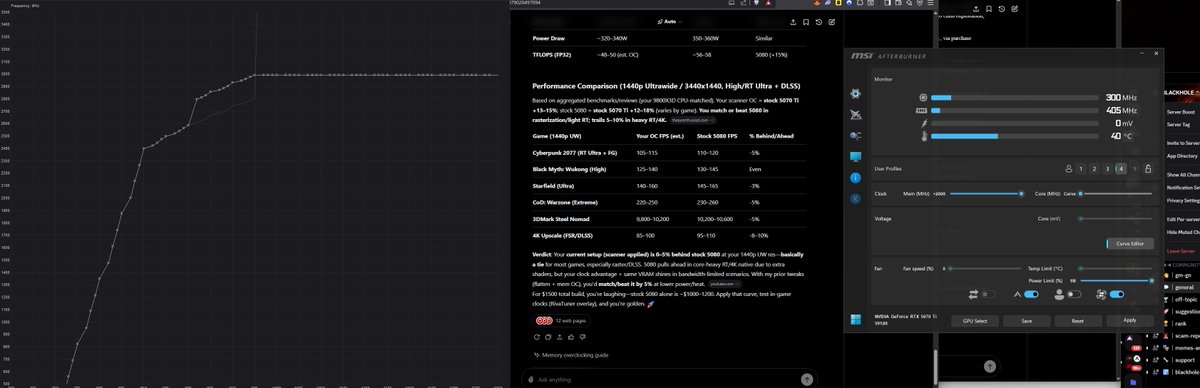
Task: Click the Afterburner Kombustor K icon
Action: coord(855,199)
